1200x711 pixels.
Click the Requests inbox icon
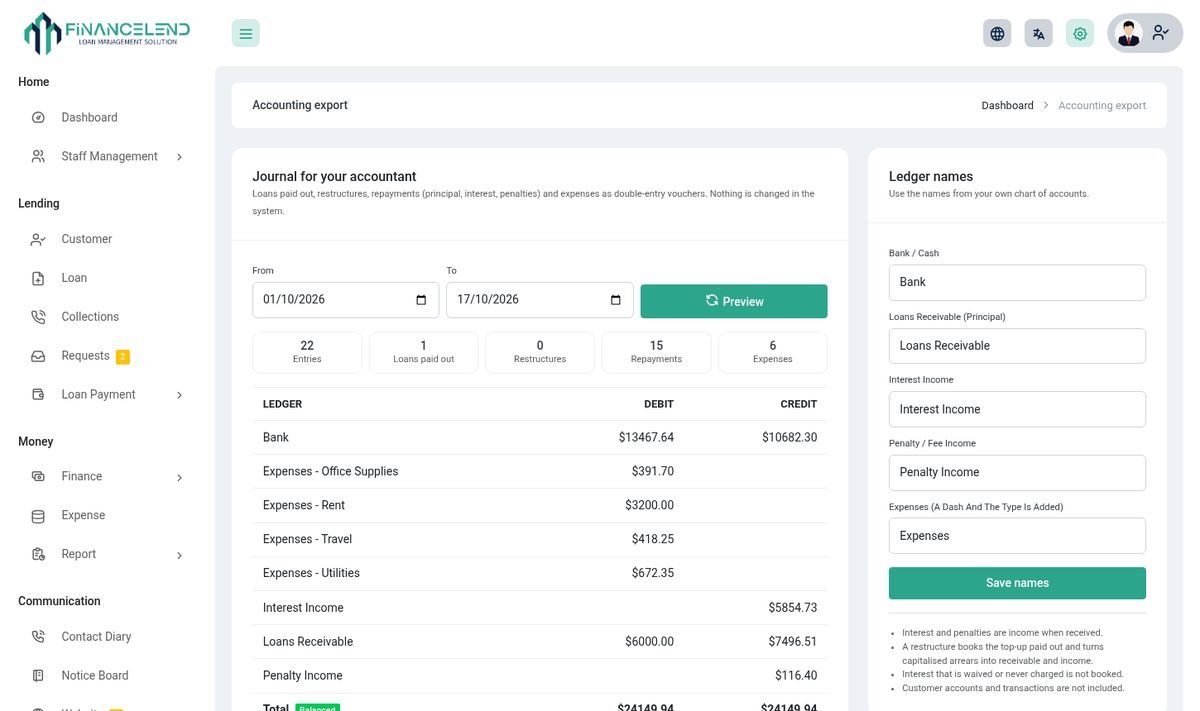click(x=38, y=356)
